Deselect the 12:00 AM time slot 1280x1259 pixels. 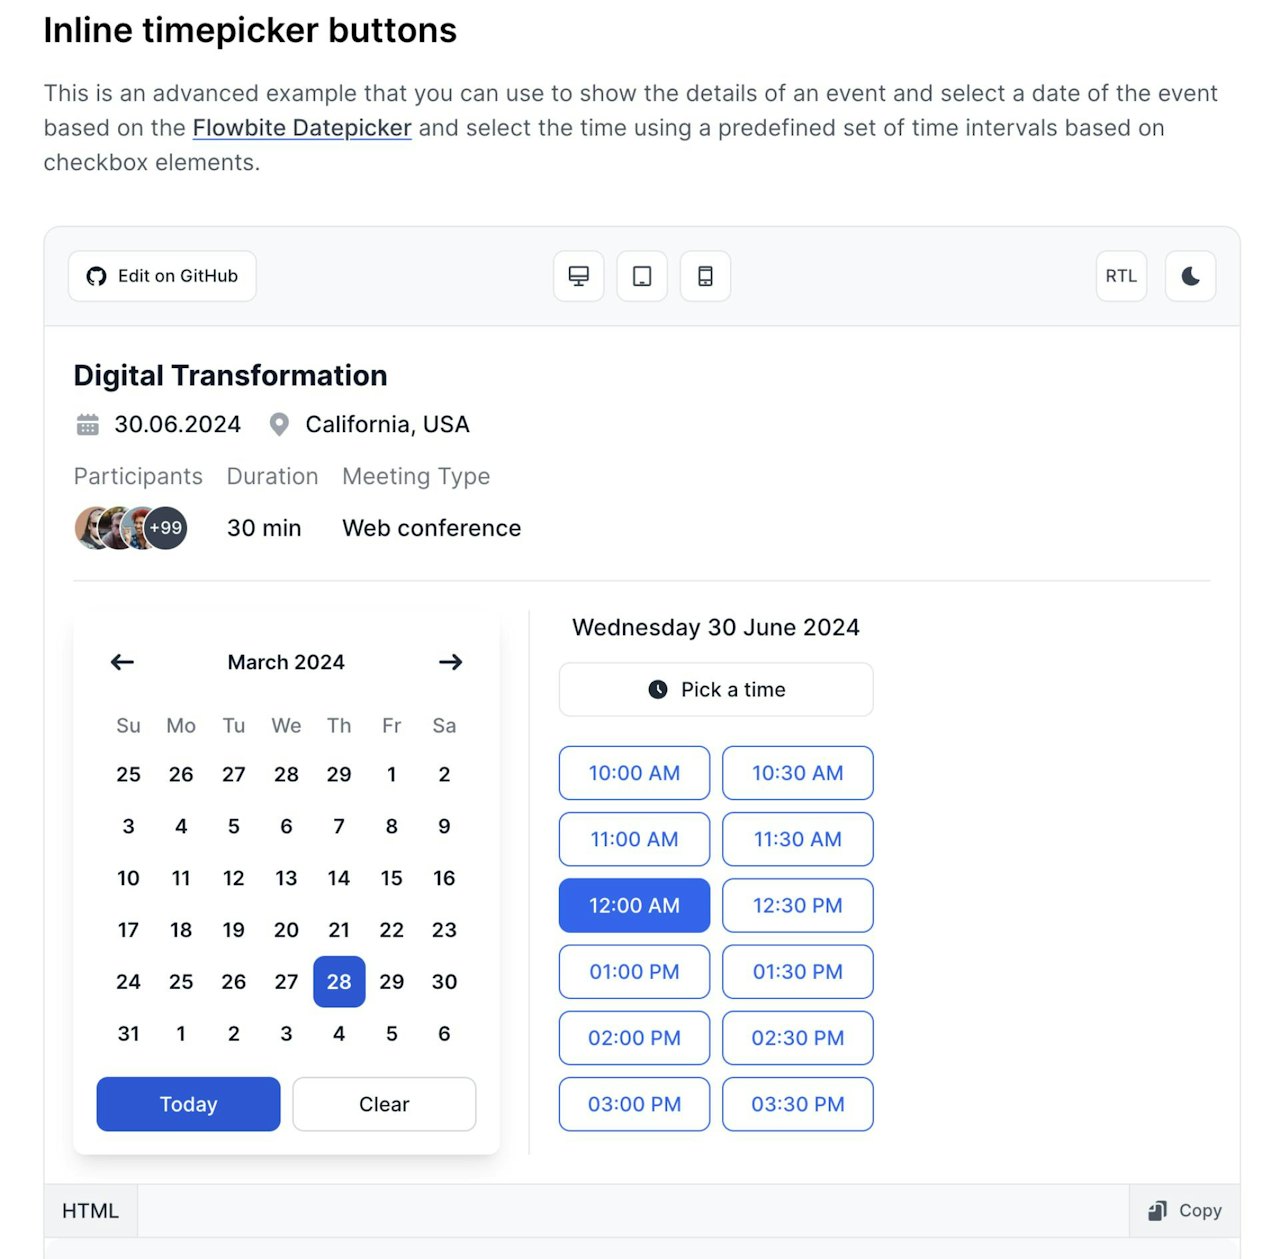[633, 905]
